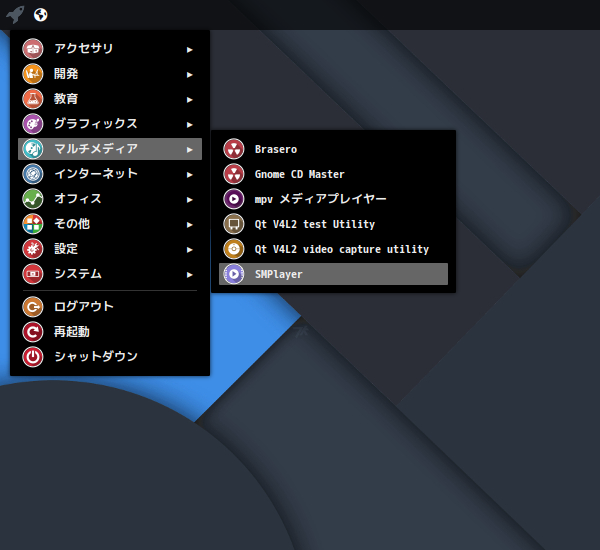Click the その他 four-color icon
The width and height of the screenshot is (600, 550).
click(x=33, y=224)
